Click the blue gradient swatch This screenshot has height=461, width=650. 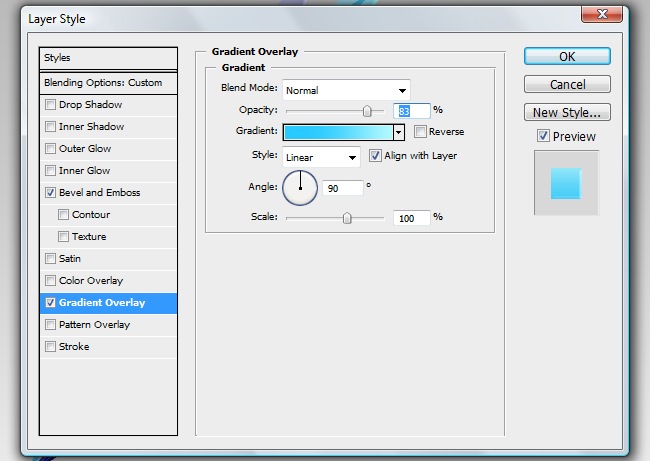click(x=338, y=132)
